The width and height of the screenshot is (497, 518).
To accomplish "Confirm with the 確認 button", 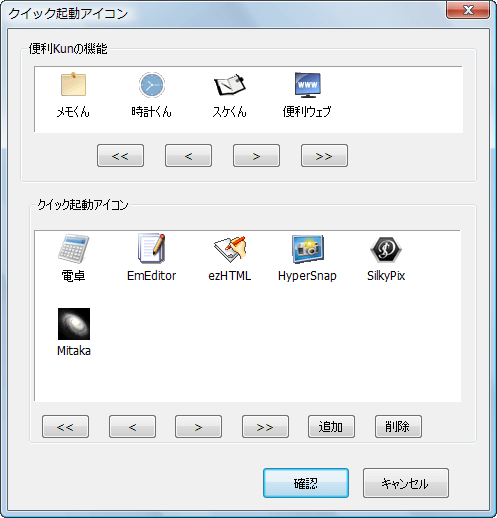I will (x=306, y=483).
